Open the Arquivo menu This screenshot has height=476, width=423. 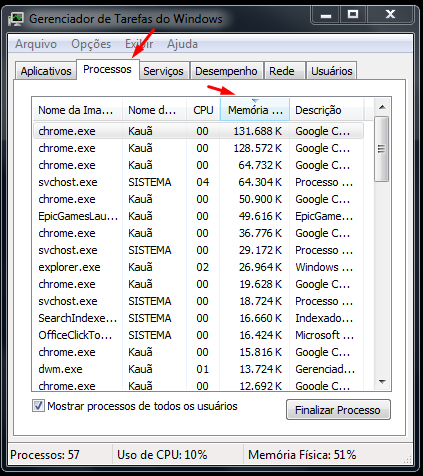36,44
